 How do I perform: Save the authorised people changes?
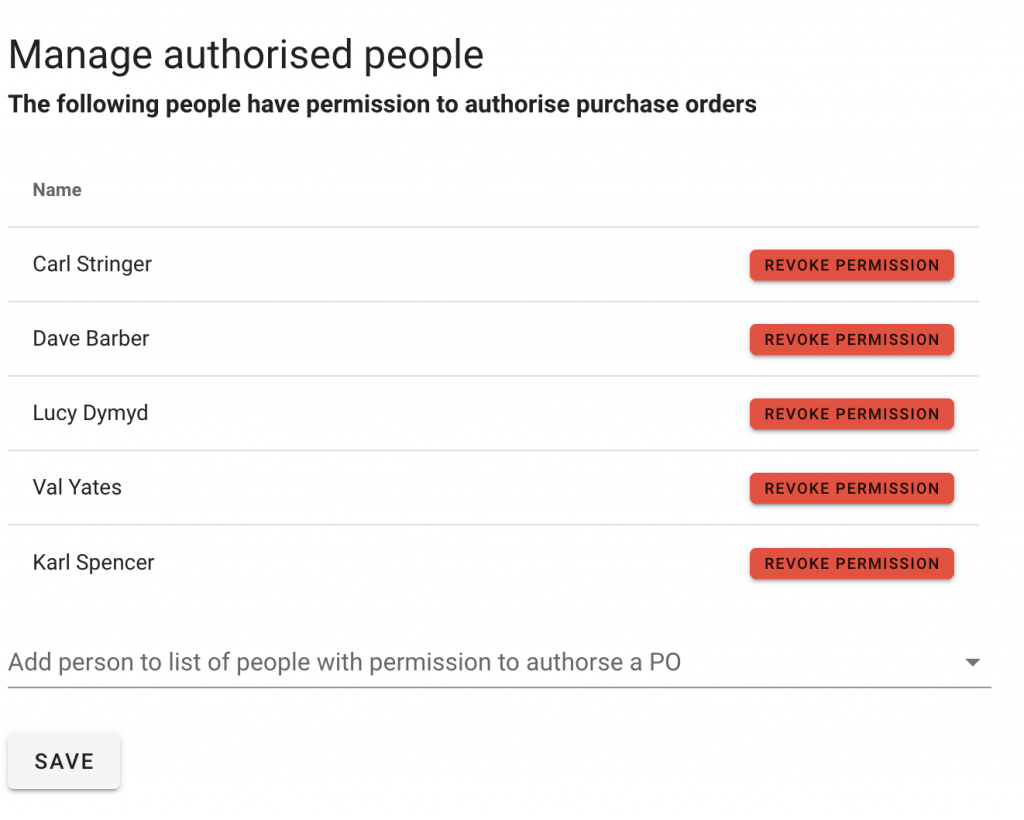(64, 761)
